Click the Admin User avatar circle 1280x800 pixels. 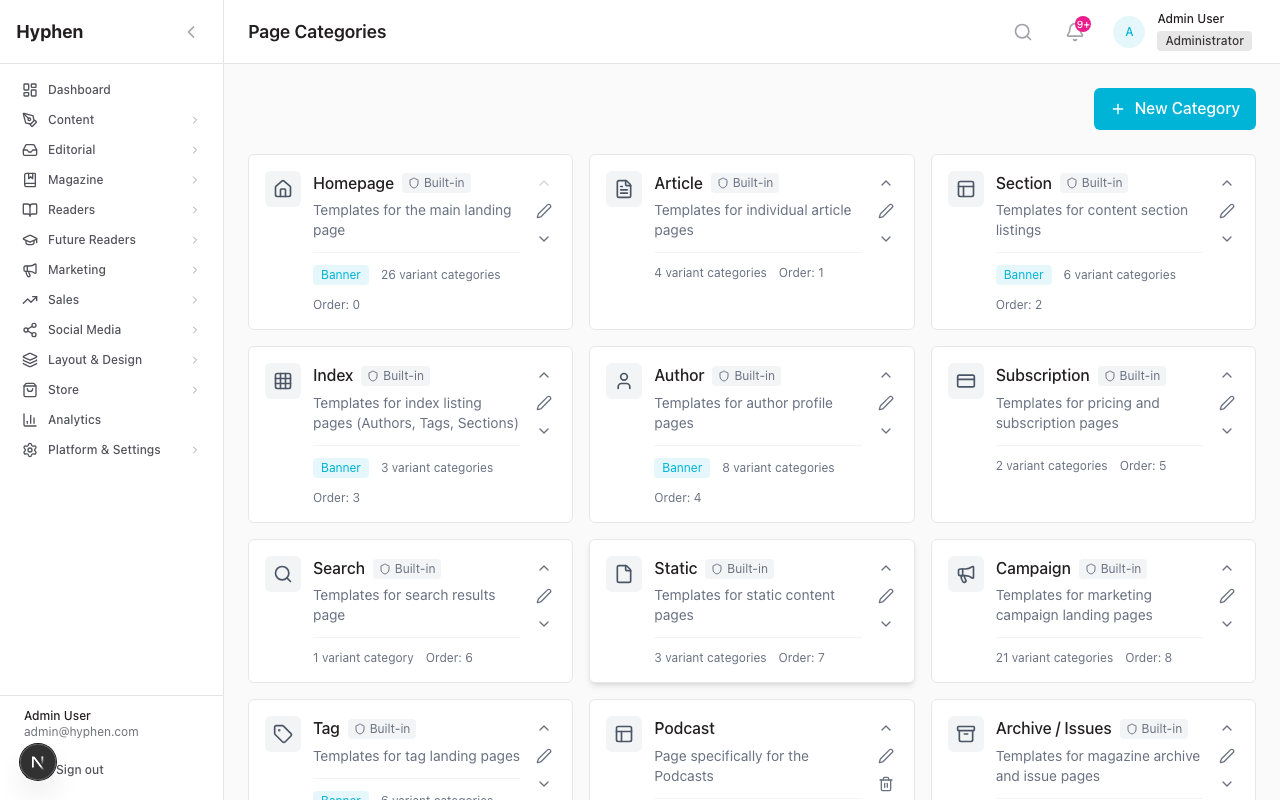click(1128, 31)
